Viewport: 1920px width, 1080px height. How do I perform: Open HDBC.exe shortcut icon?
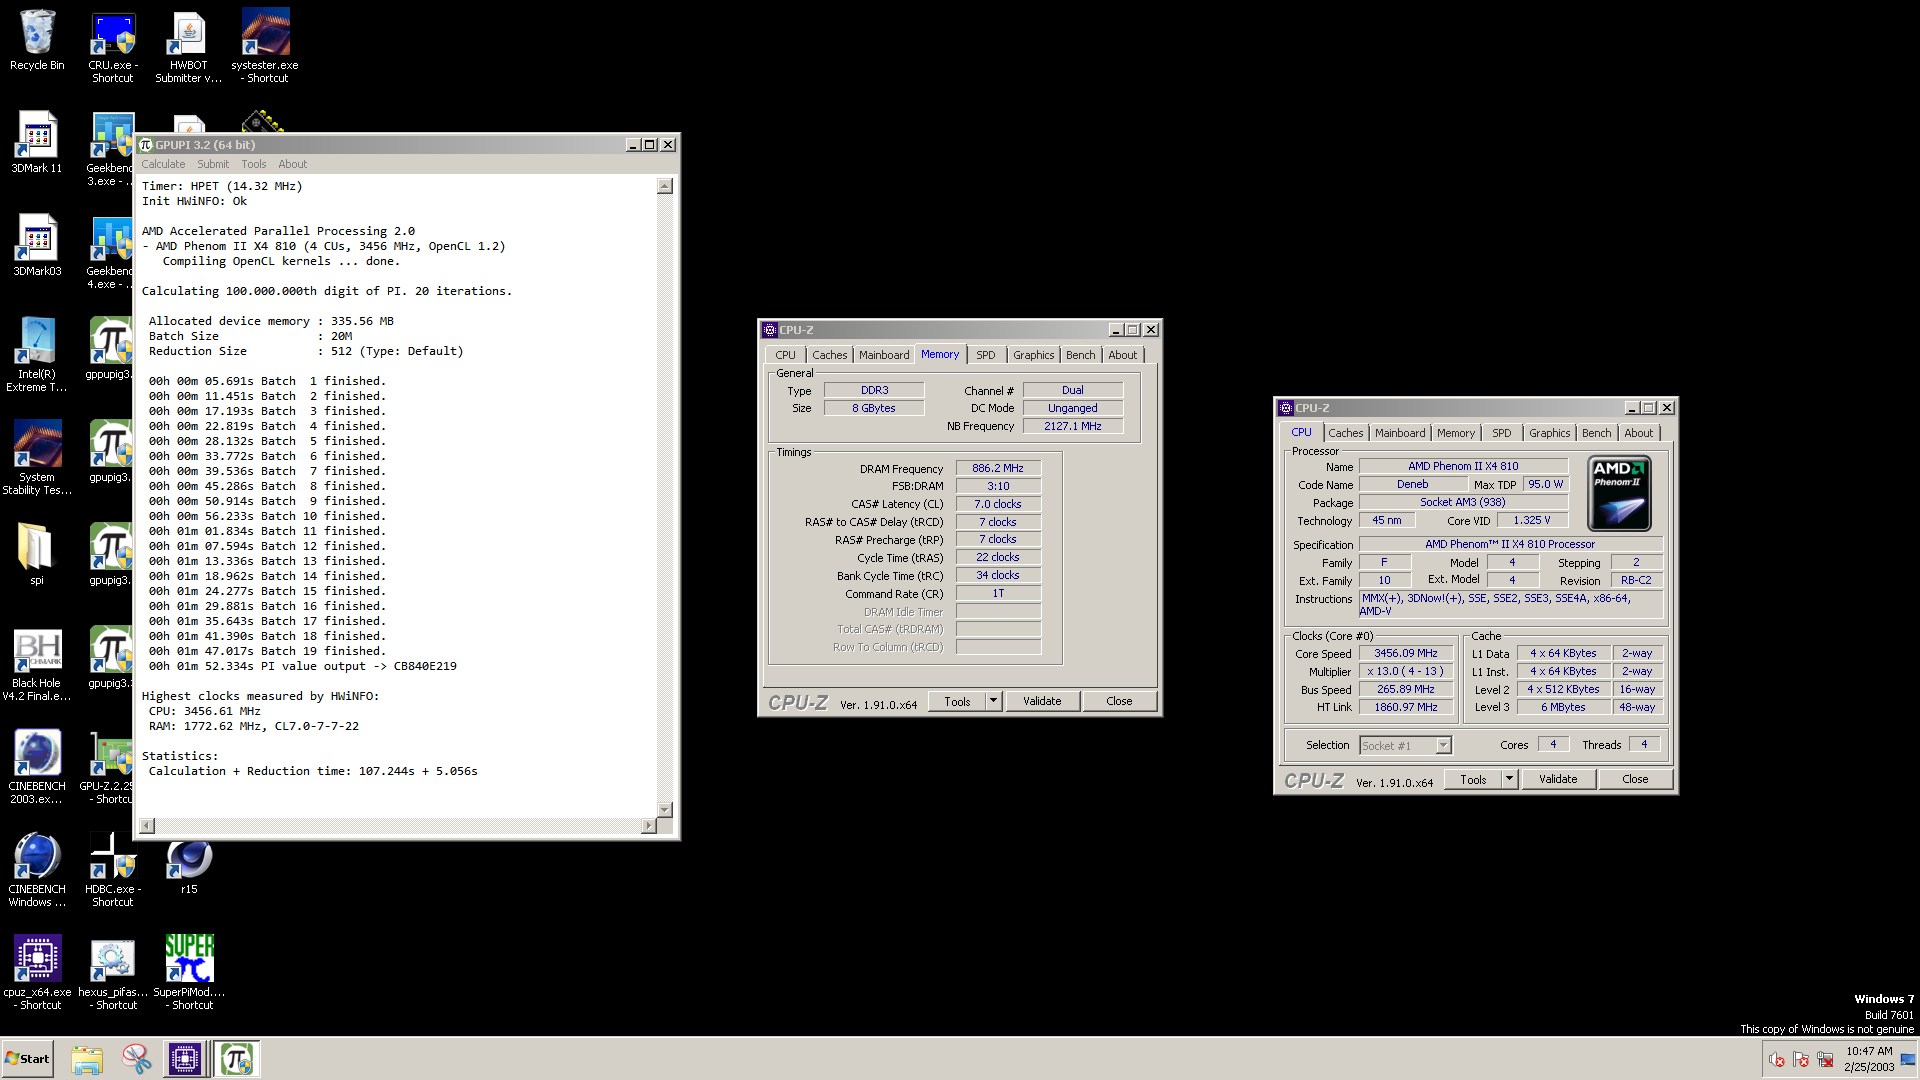tap(113, 870)
